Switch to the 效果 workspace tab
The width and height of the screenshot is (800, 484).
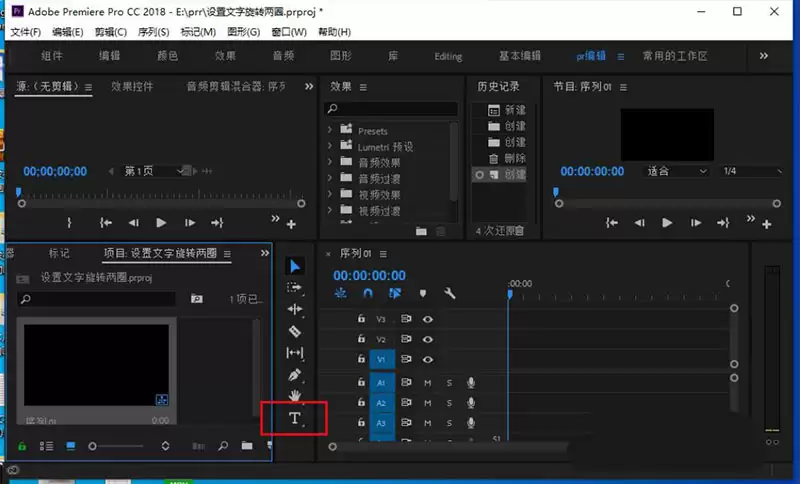tap(225, 56)
